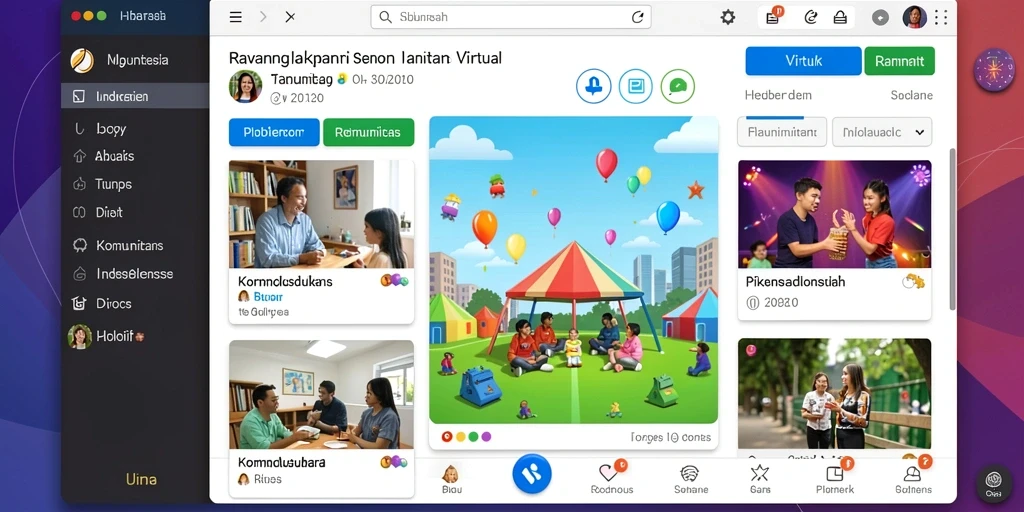Open the author avatar beside Tanumitag
Image resolution: width=1024 pixels, height=512 pixels.
click(246, 86)
